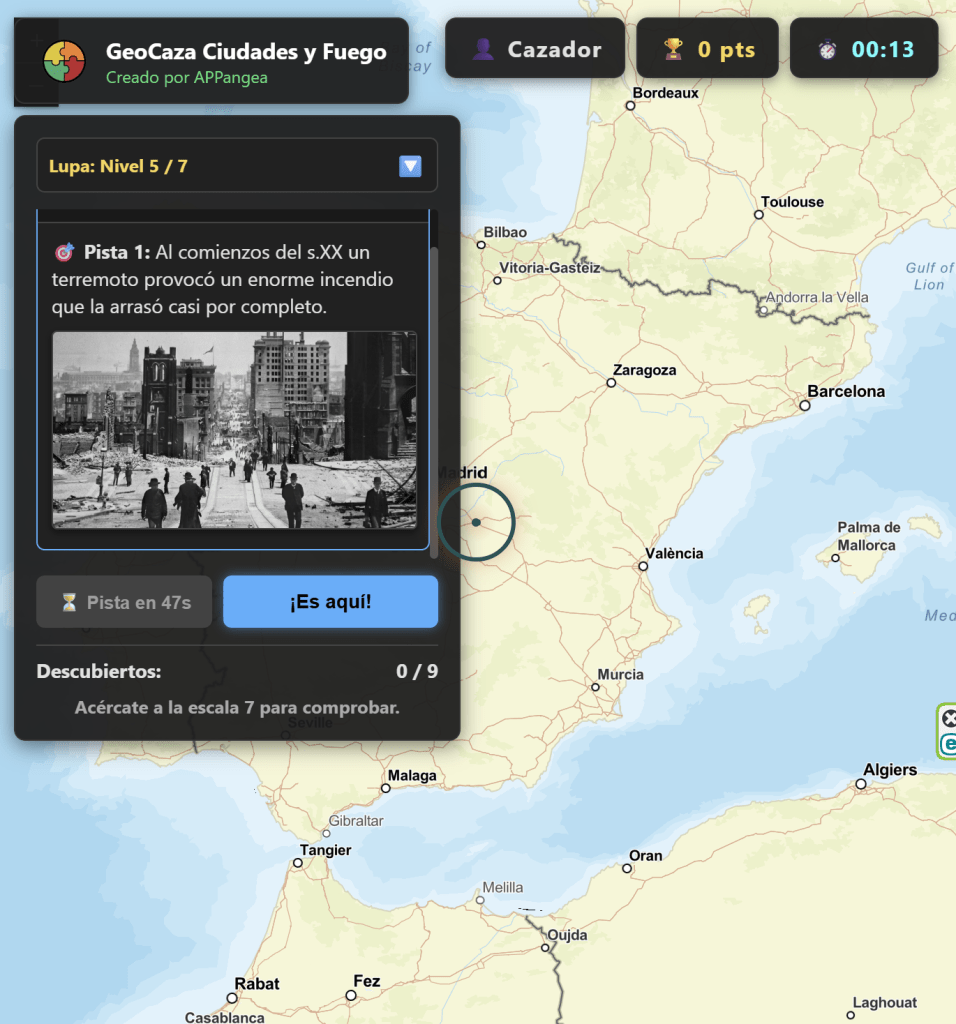Click the Madrid map label
The width and height of the screenshot is (956, 1024).
point(462,472)
